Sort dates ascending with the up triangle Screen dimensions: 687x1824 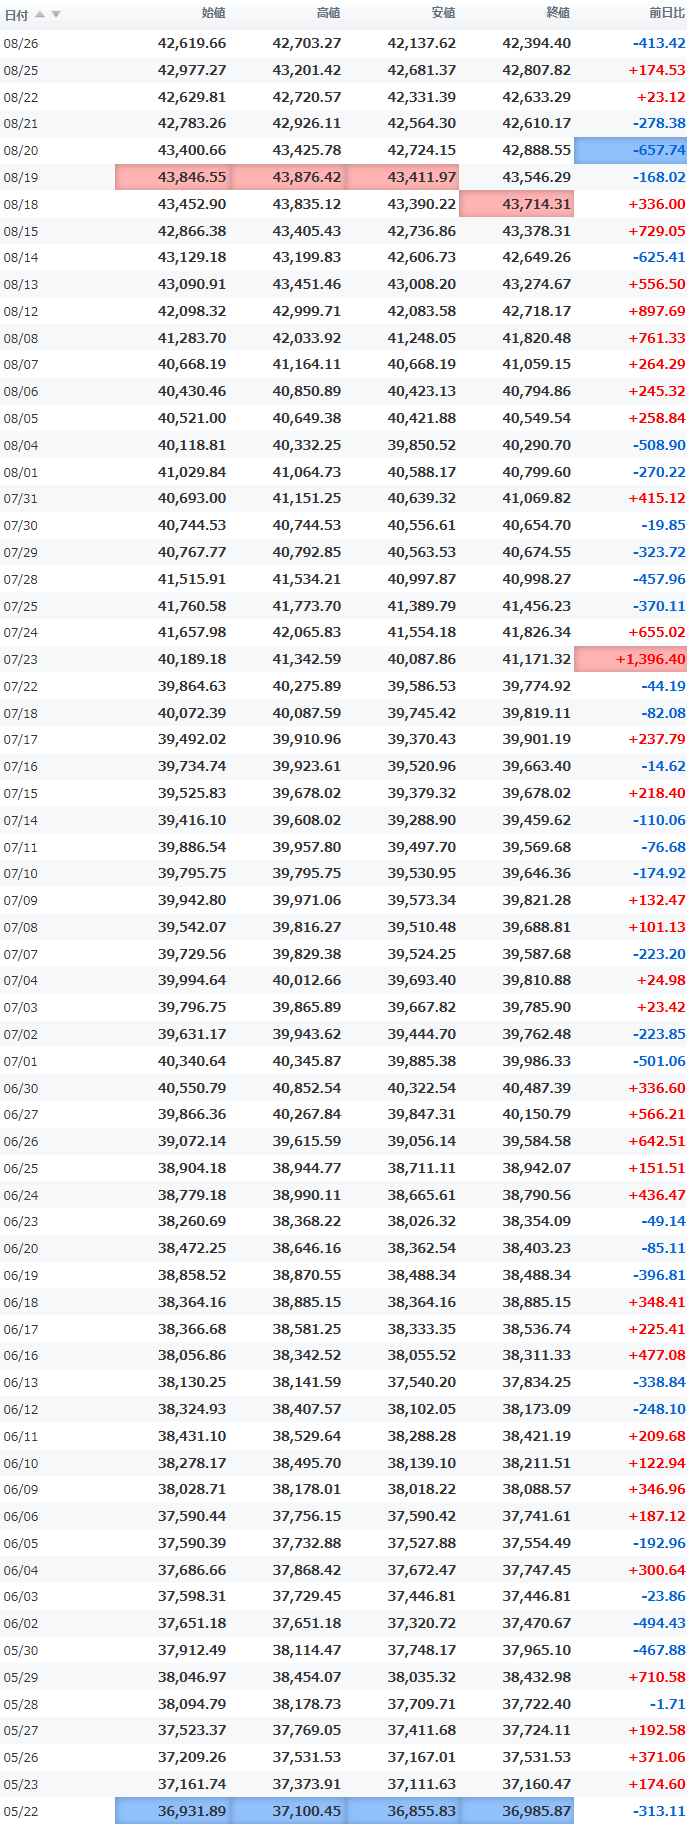pos(40,14)
